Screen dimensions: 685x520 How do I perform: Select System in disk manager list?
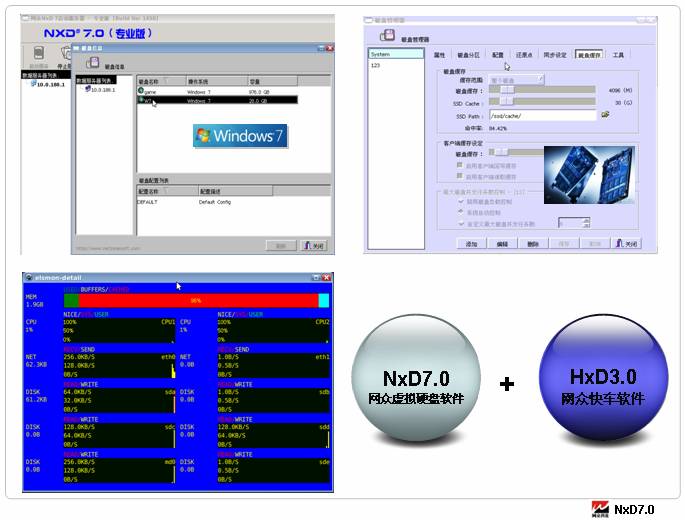point(396,54)
